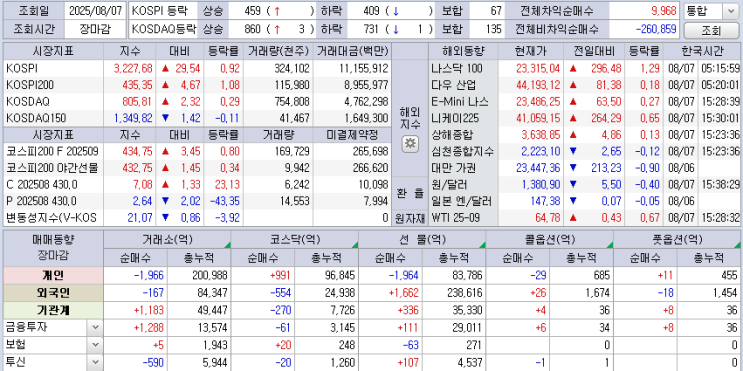Select the 환율 side tab
Viewport: 743px width, 371px height.
[410, 193]
